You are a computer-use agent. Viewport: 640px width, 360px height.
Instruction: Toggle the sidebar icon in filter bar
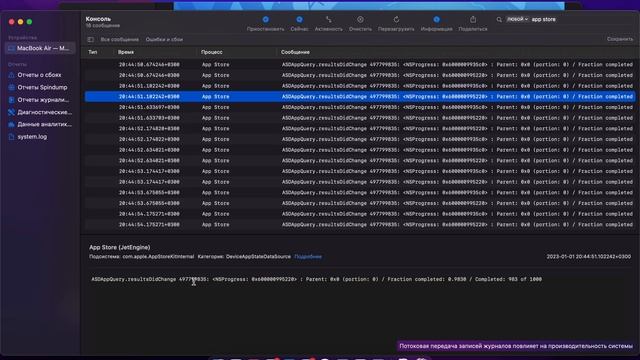point(91,40)
